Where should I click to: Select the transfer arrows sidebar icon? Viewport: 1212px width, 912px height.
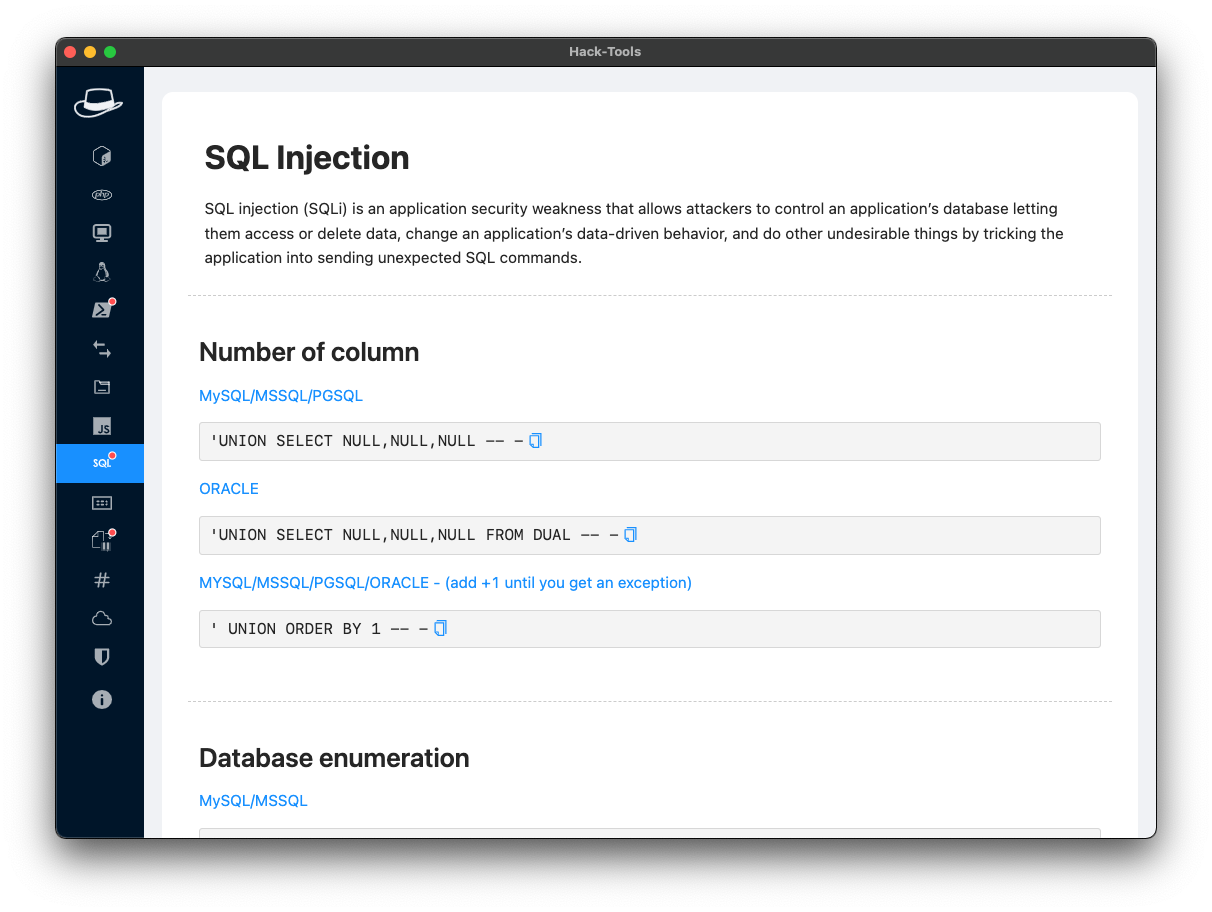[x=101, y=349]
